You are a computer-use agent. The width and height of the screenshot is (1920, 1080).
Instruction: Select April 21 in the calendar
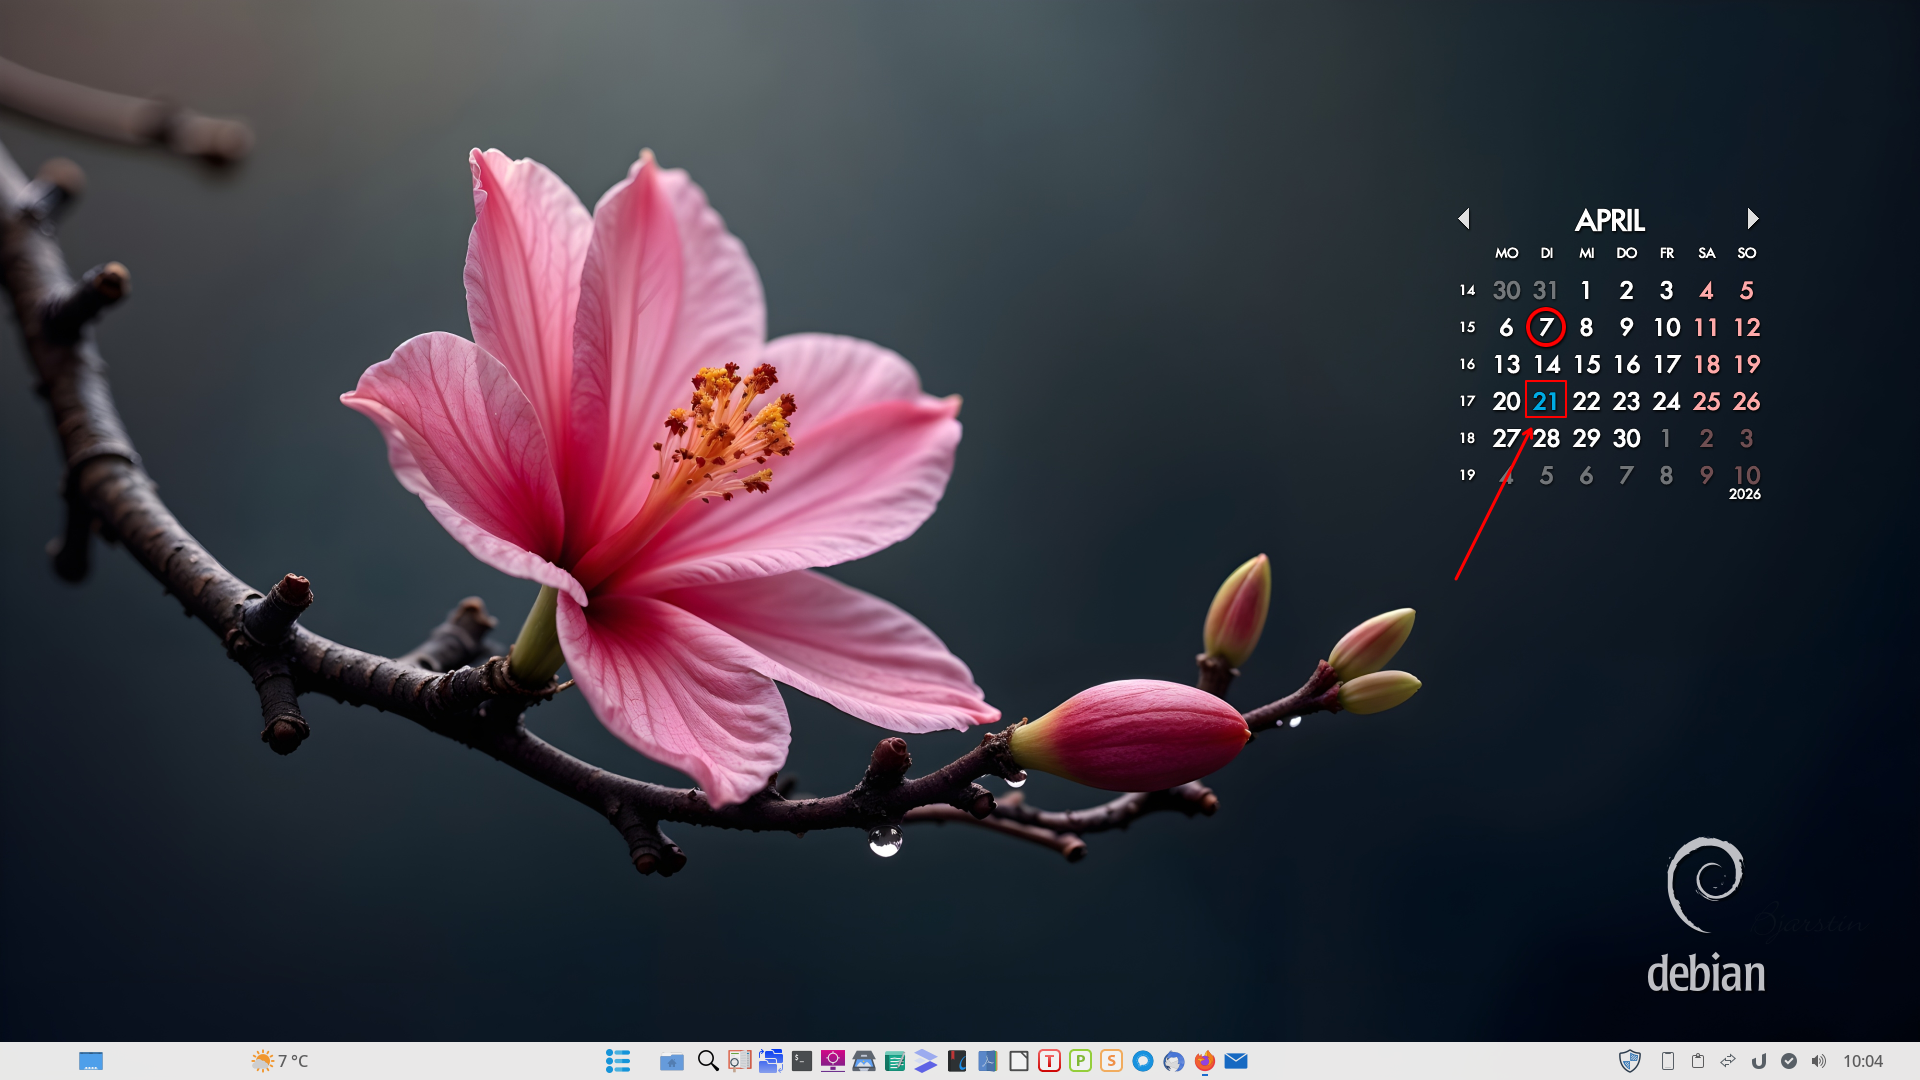click(x=1545, y=401)
